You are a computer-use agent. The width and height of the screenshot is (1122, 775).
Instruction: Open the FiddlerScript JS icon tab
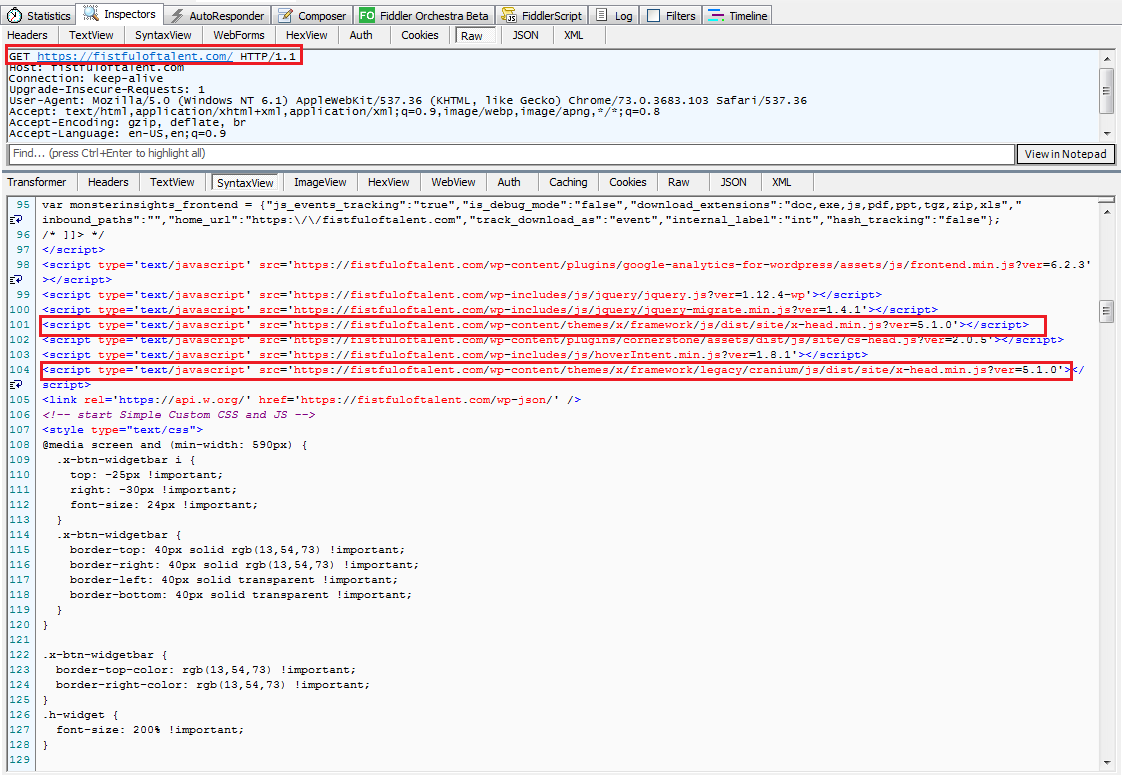tap(510, 16)
